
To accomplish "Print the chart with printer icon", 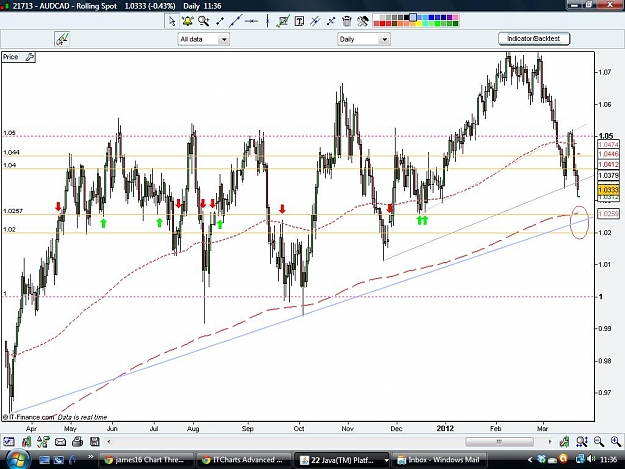I will pyautogui.click(x=78, y=442).
